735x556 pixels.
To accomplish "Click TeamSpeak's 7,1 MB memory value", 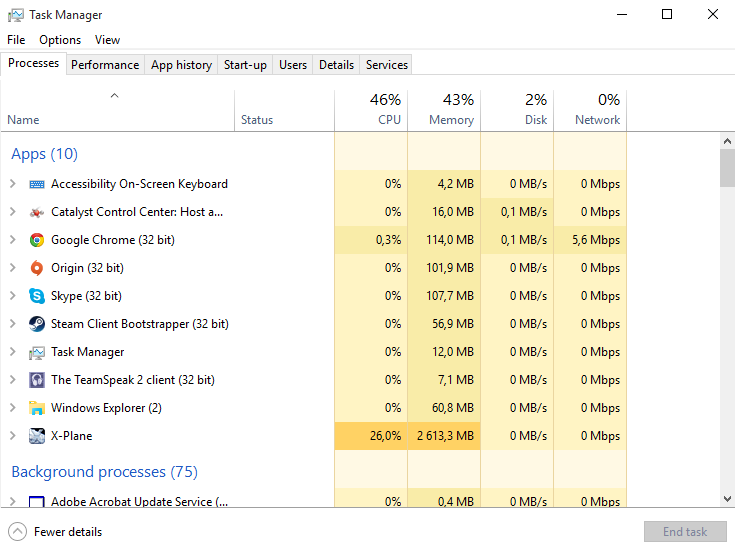I will pyautogui.click(x=456, y=380).
